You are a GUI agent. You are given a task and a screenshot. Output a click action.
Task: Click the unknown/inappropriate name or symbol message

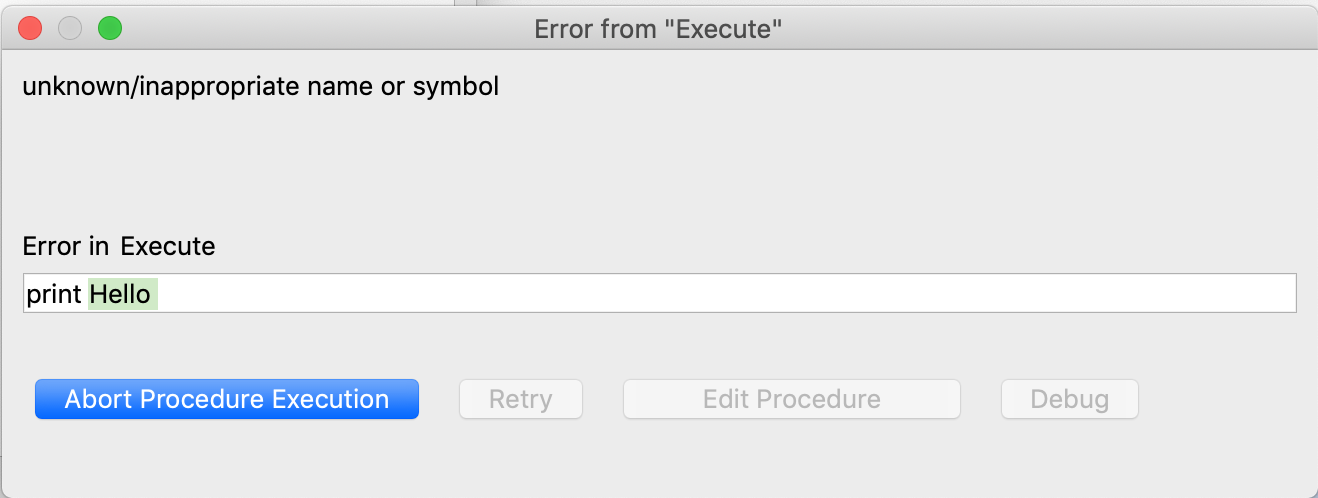pos(260,87)
